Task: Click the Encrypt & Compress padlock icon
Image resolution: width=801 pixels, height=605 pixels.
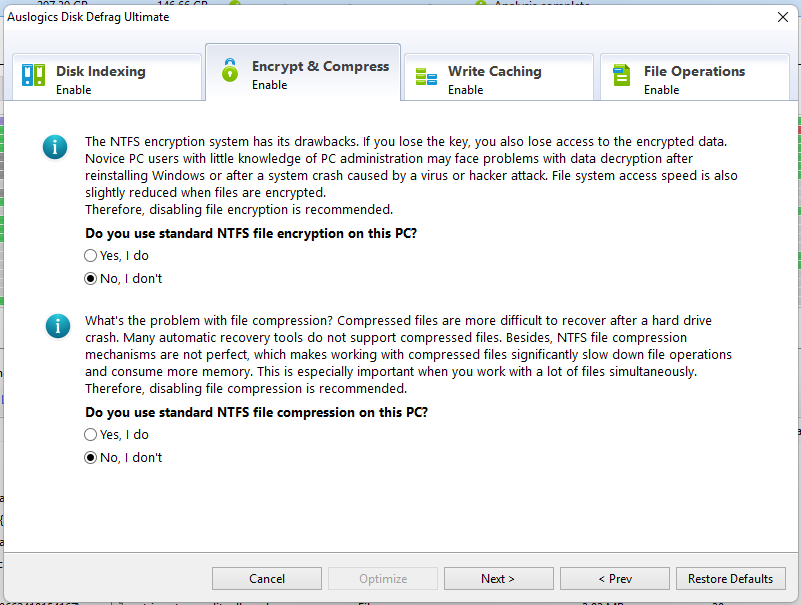Action: 230,71
